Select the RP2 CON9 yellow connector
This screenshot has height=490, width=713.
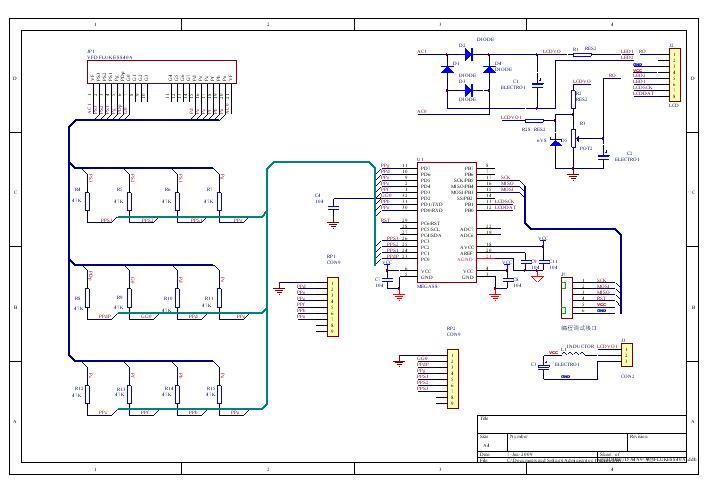(452, 379)
